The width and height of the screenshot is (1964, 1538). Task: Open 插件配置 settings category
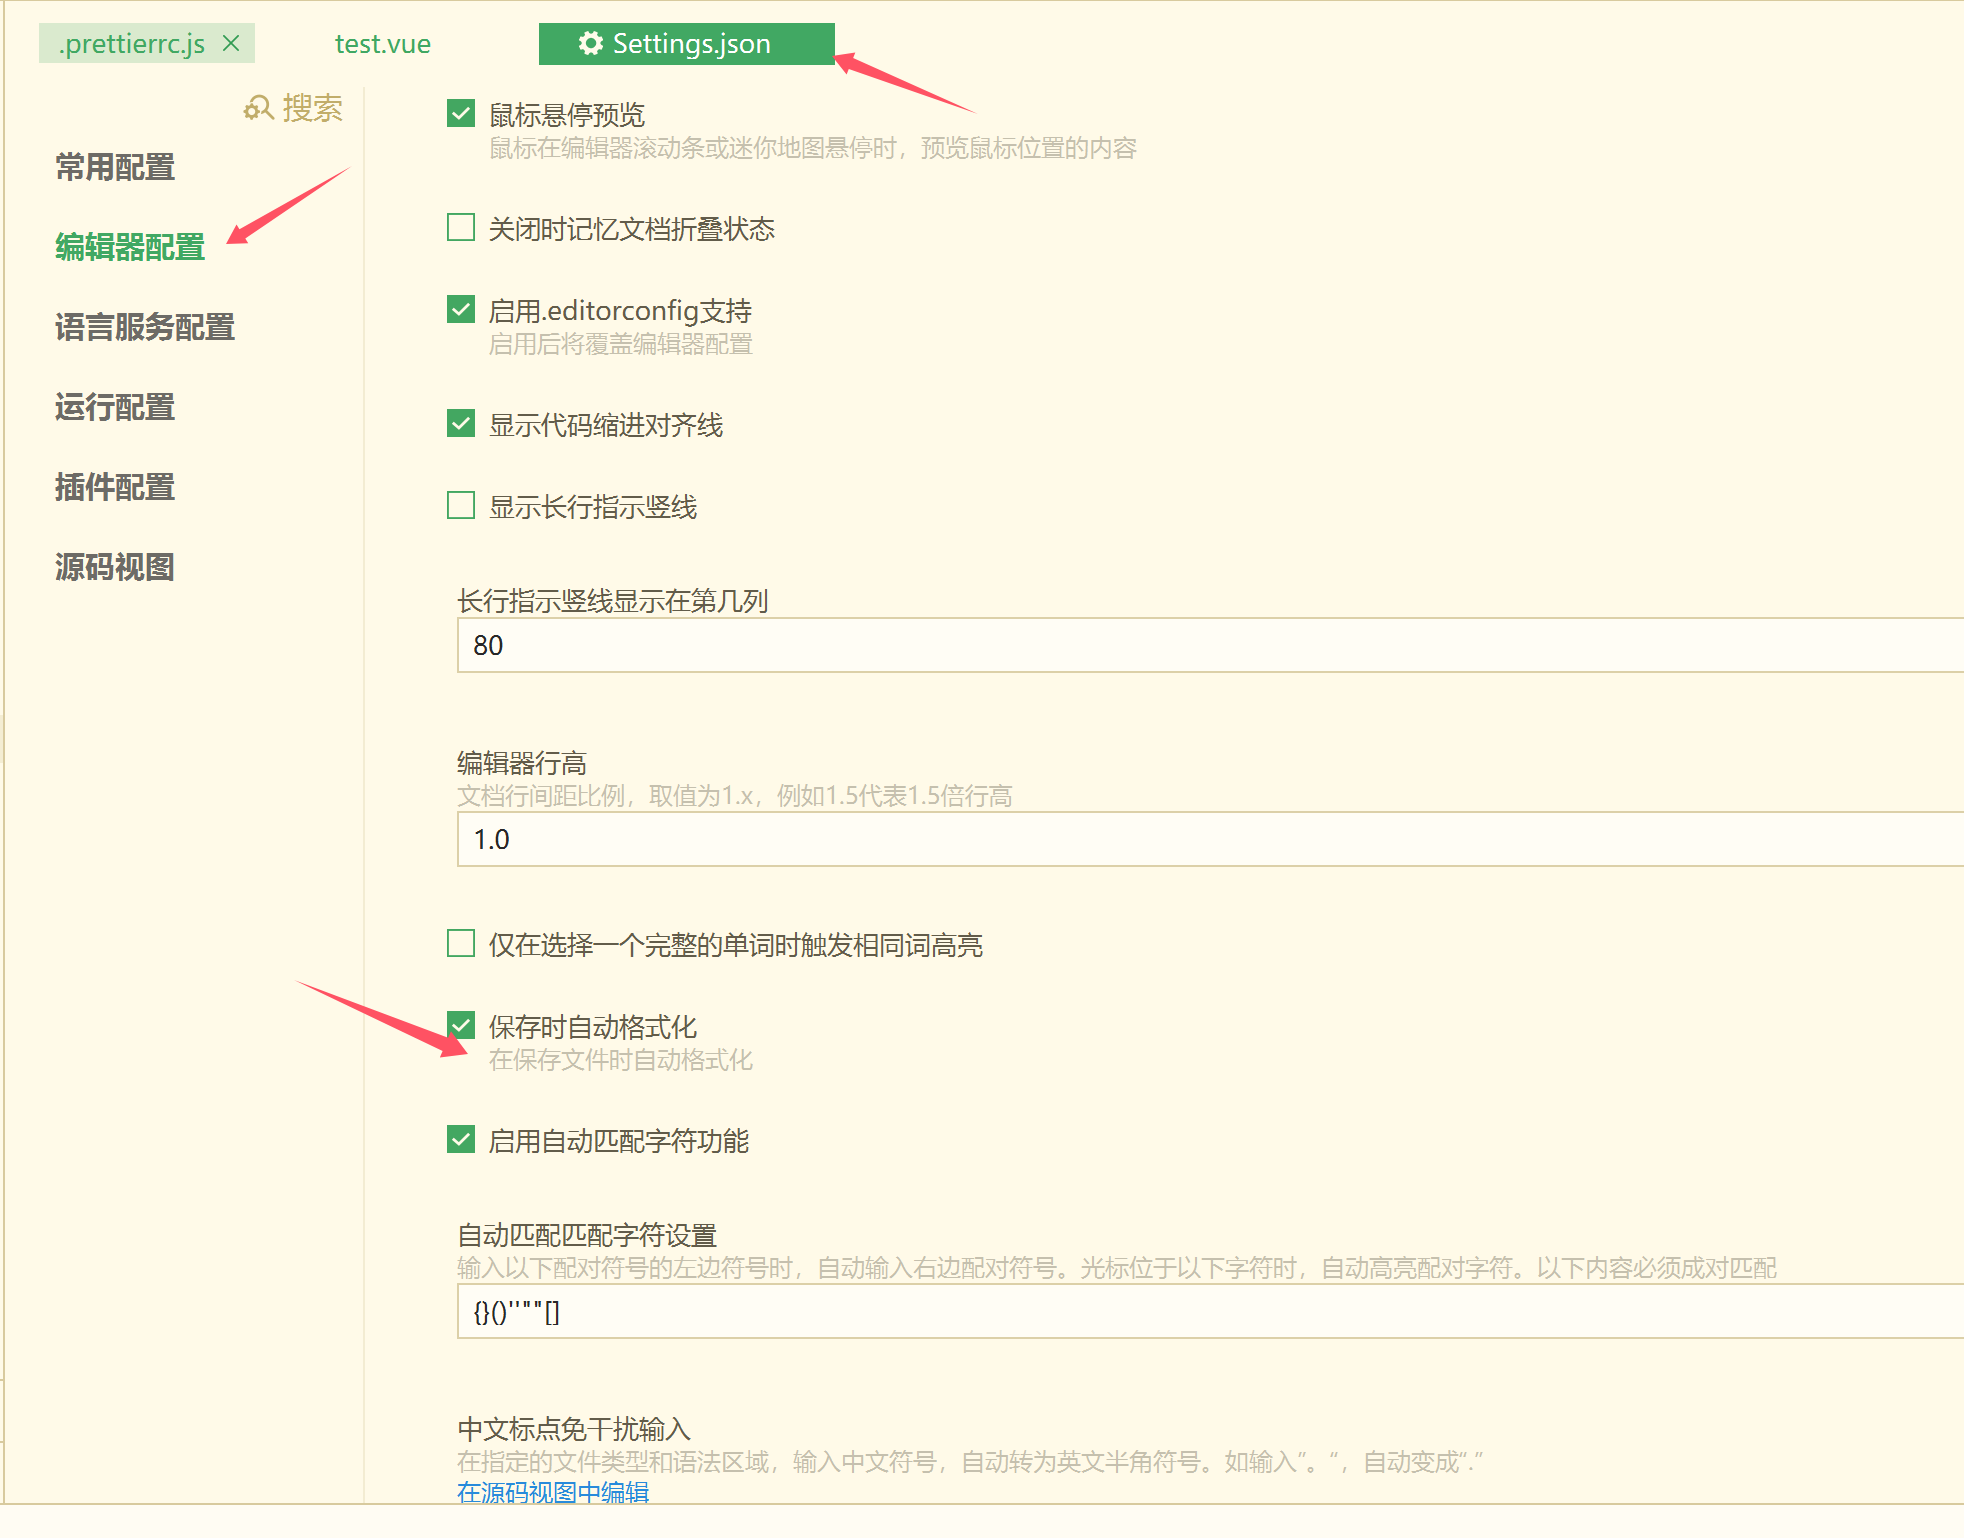pos(115,487)
